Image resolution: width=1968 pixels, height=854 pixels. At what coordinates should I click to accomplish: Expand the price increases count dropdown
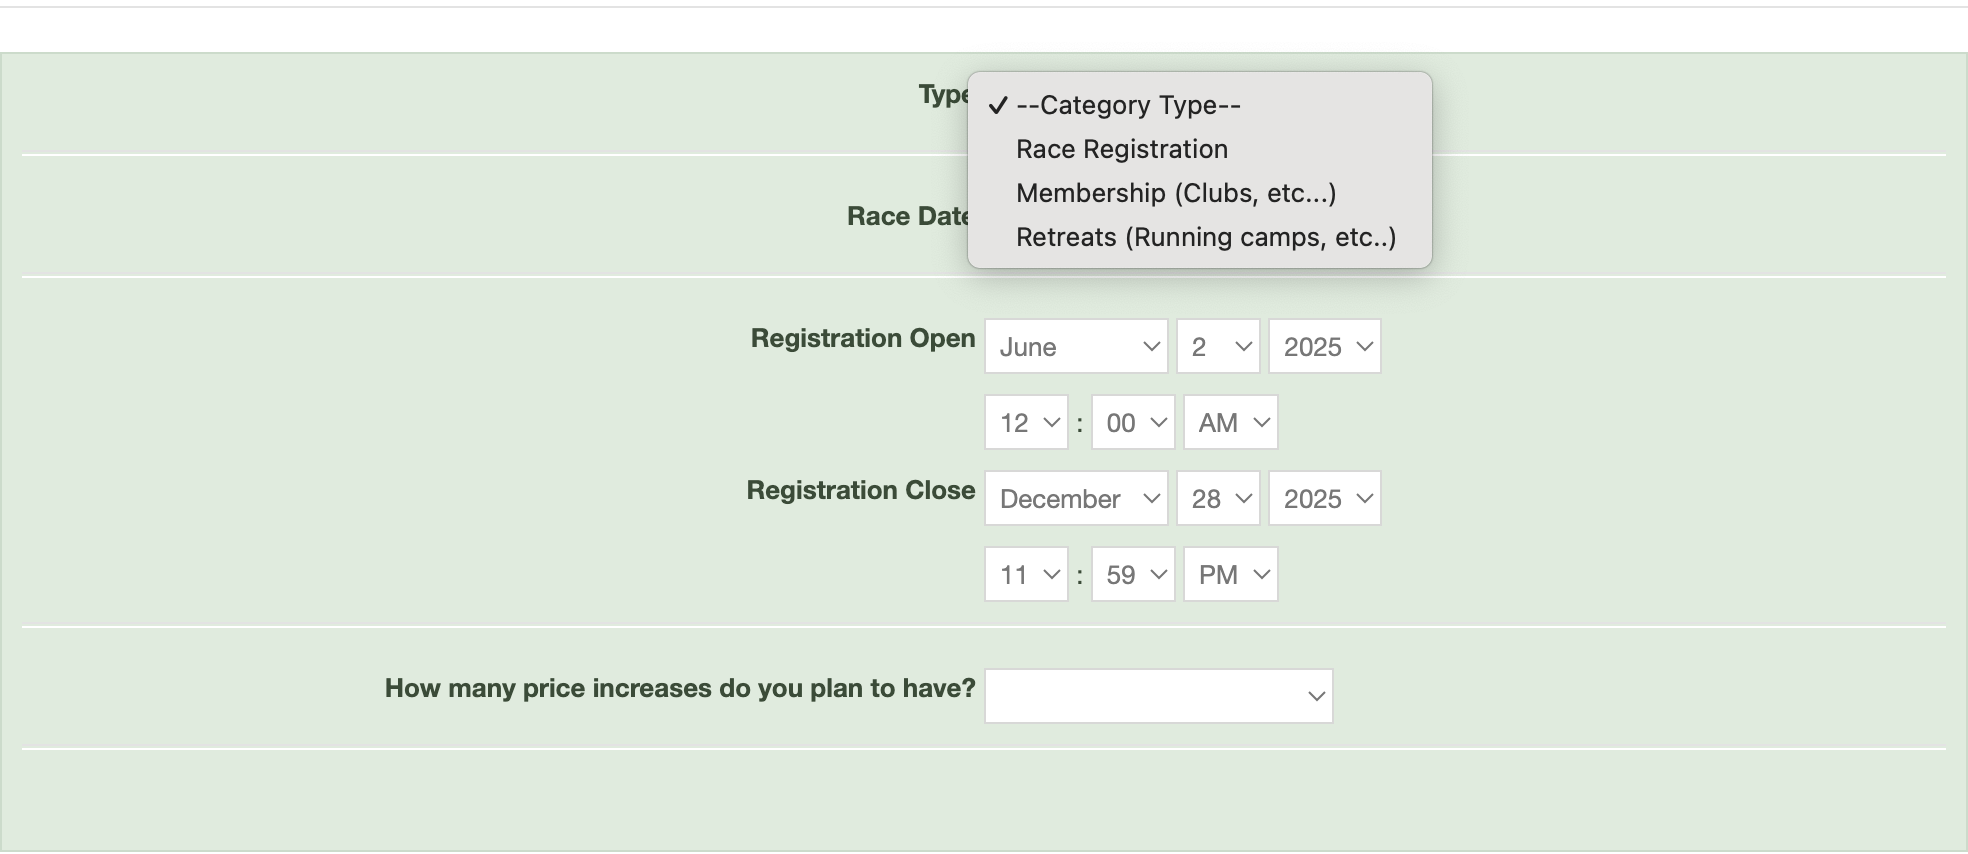[x=1158, y=696]
